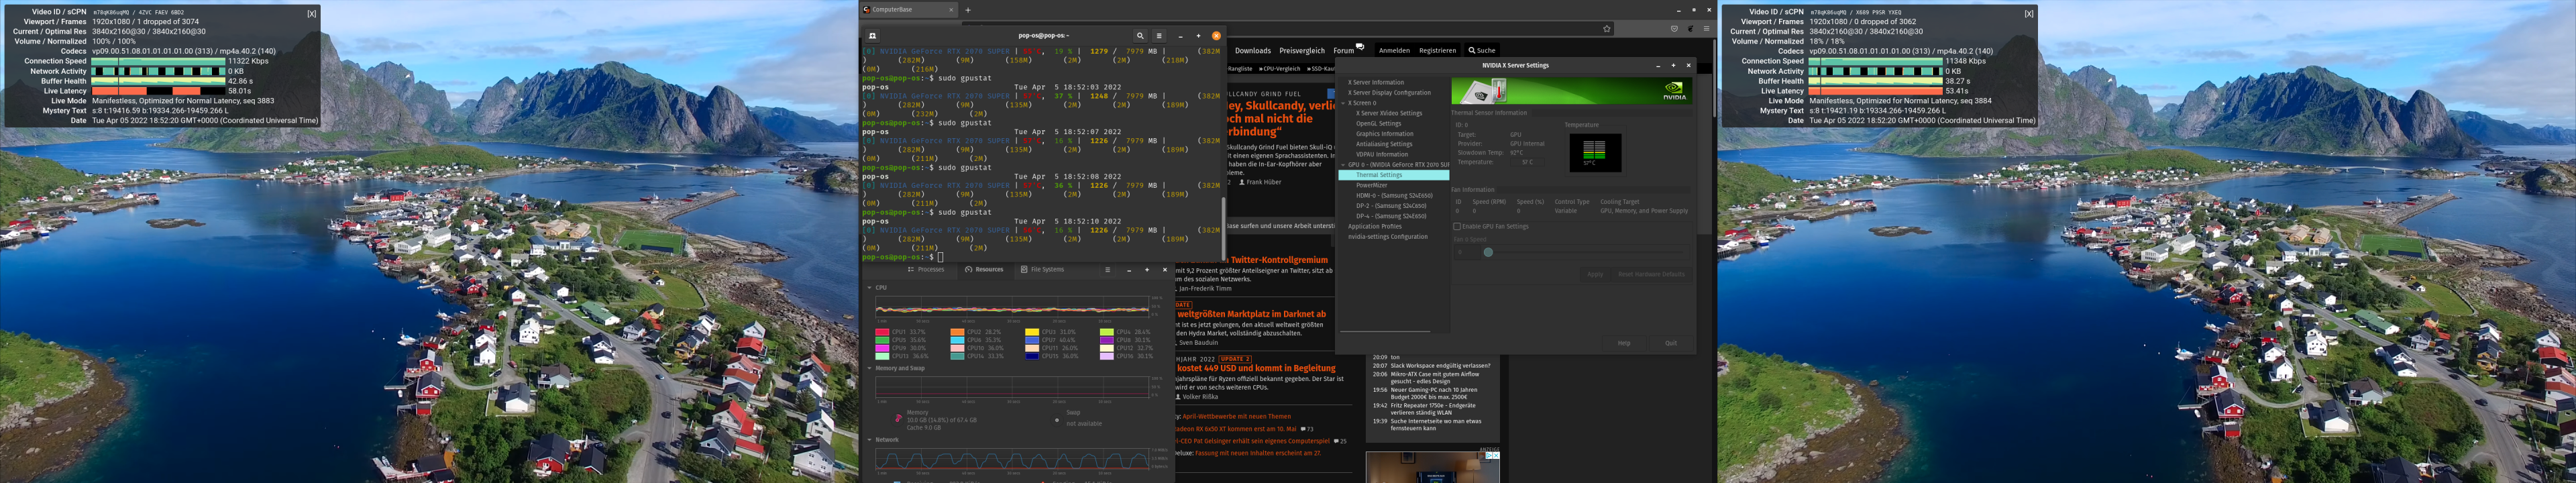Screen dimensions: 2576x483
Task: Open Forum menu item on ComputerBase
Action: coord(1343,51)
